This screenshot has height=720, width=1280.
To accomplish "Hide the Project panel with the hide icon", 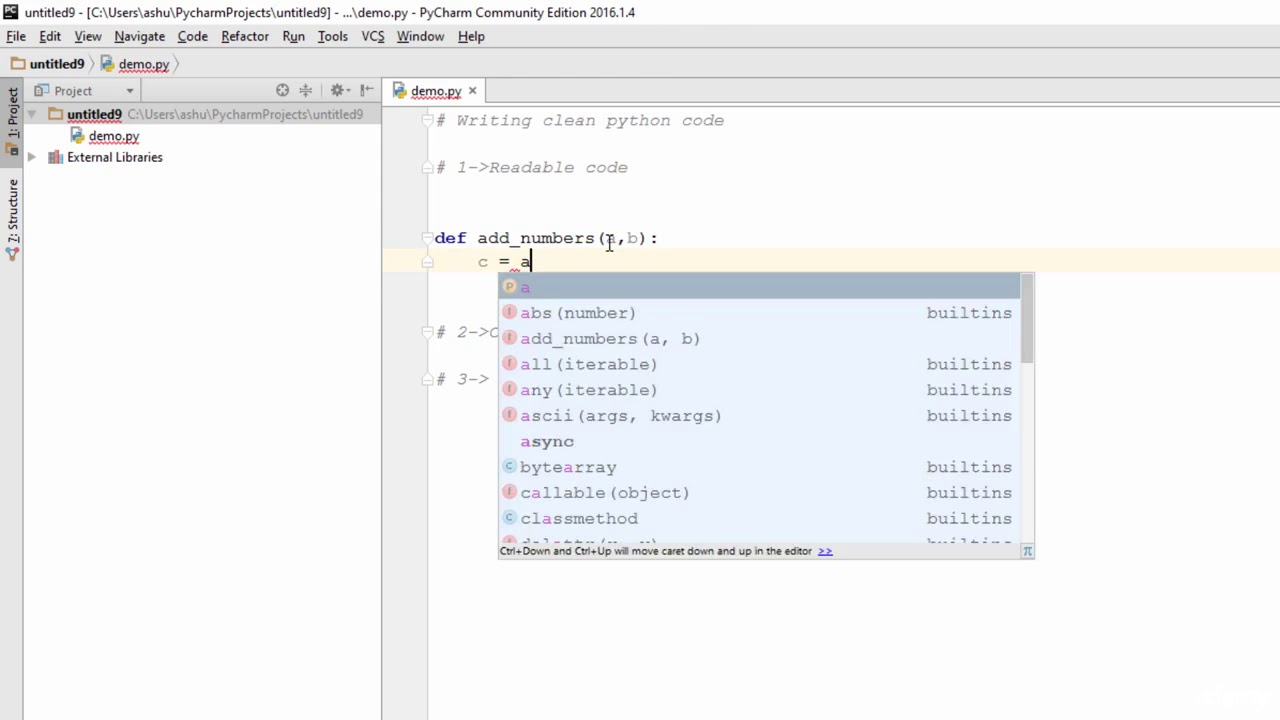I will click(367, 90).
